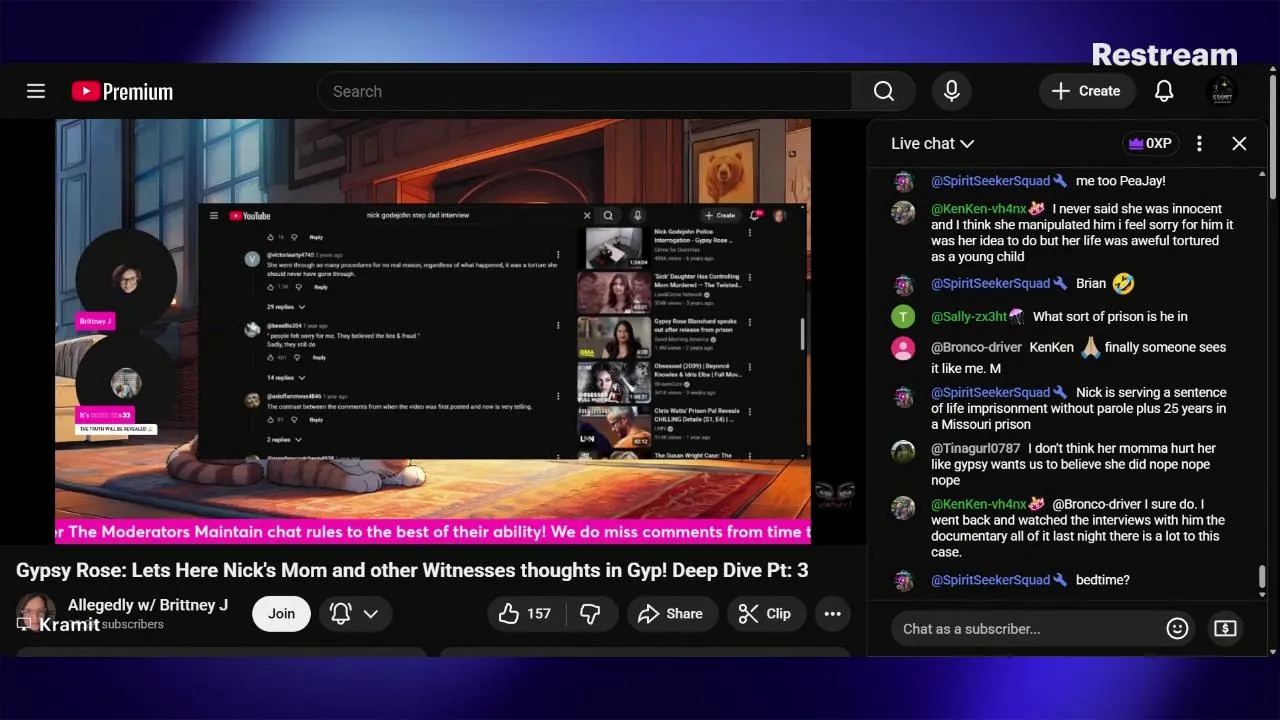Screen dimensions: 1280x720
Task: Dislike the video thumbs down
Action: (x=591, y=614)
